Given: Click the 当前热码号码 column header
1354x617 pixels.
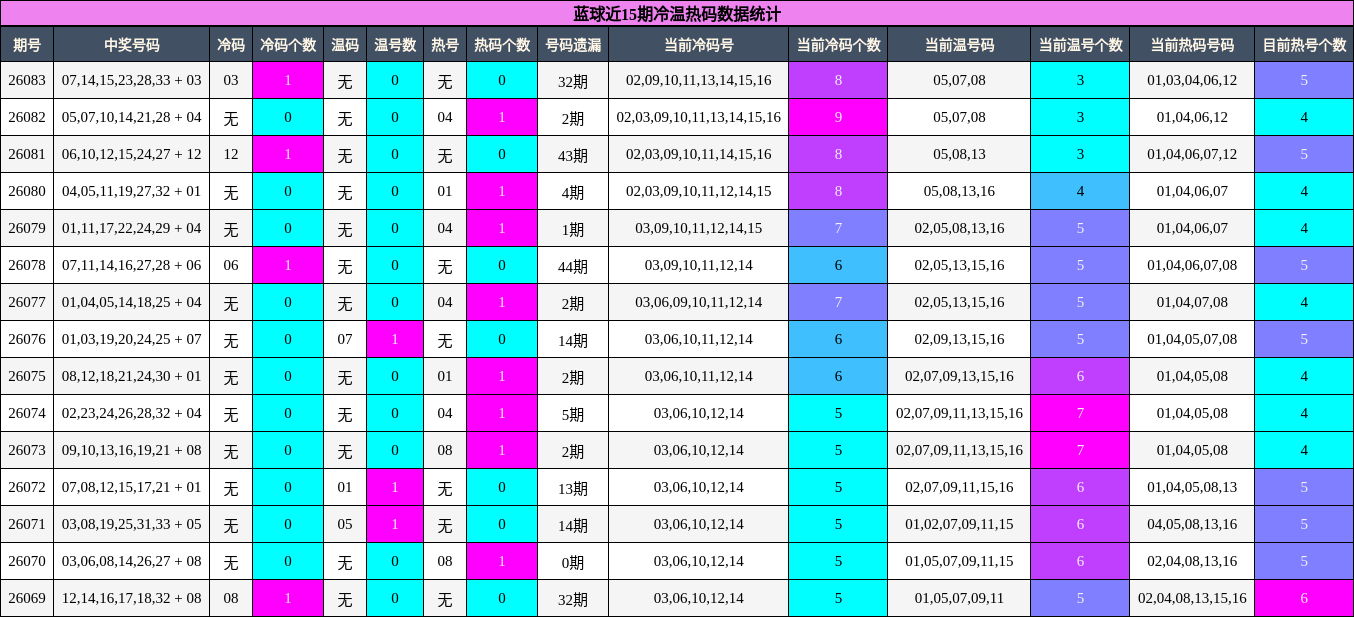Looking at the screenshot, I should (x=1192, y=44).
